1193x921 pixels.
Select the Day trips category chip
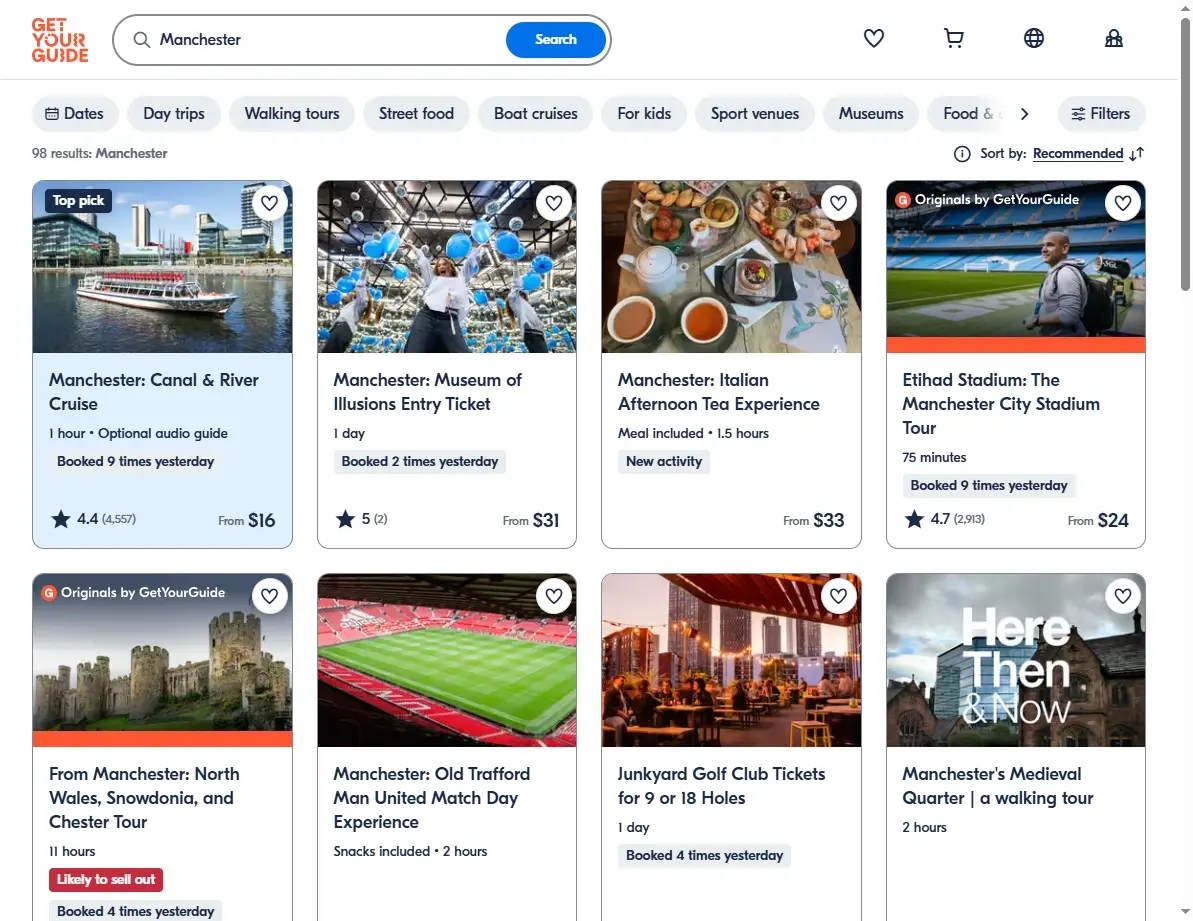tap(173, 113)
